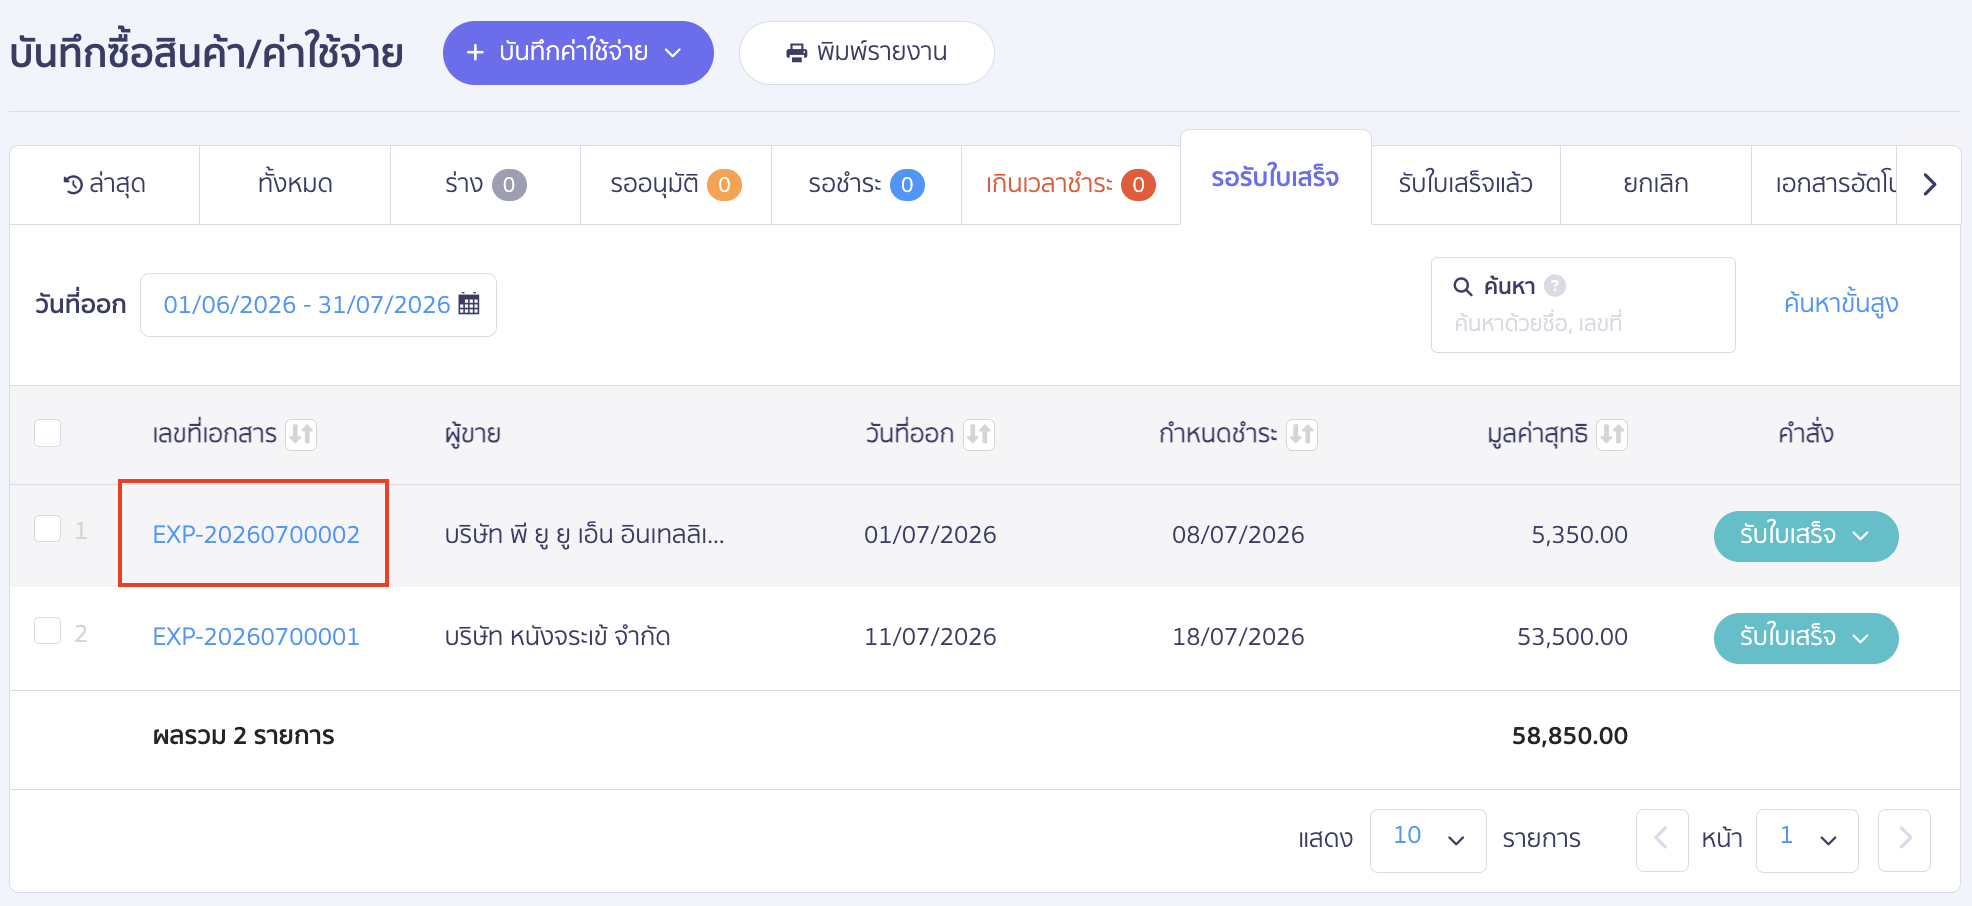Sort by เลขที่เอกสาร column

coord(301,434)
